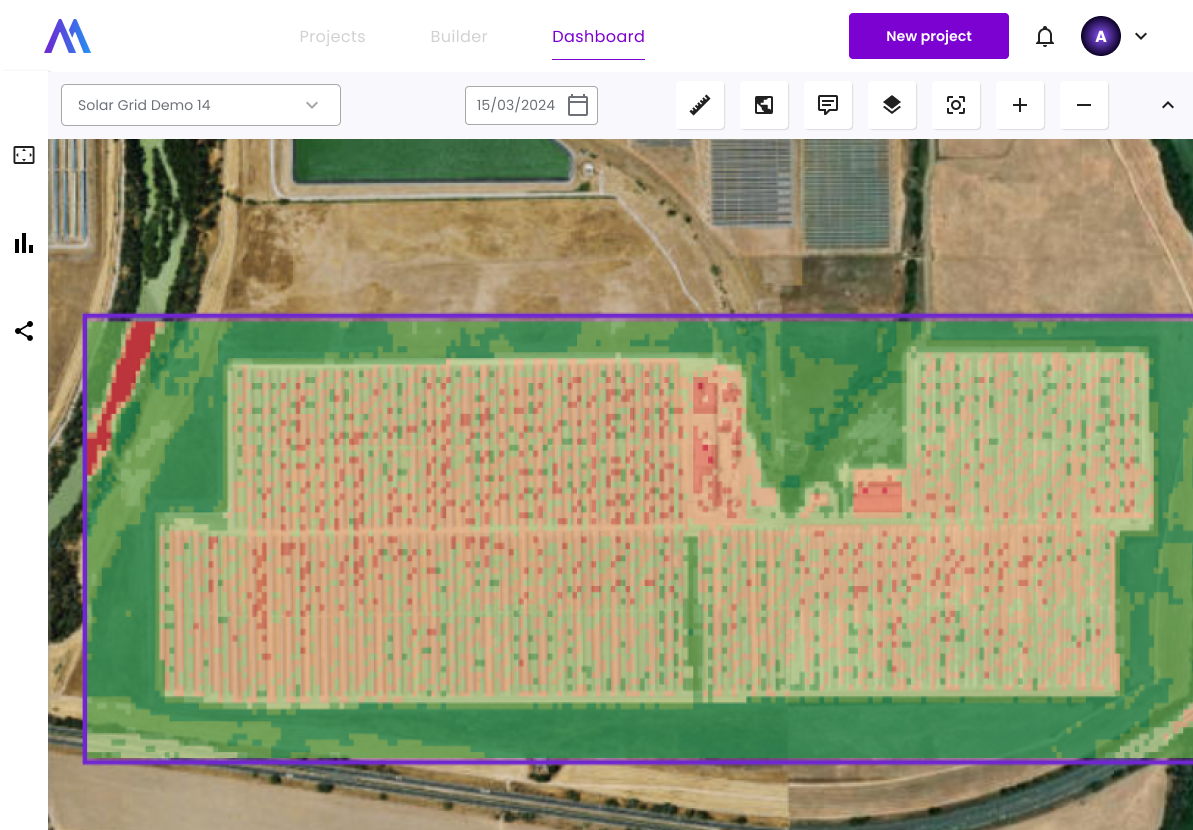
Task: Click the share icon in sidebar
Action: tap(24, 331)
